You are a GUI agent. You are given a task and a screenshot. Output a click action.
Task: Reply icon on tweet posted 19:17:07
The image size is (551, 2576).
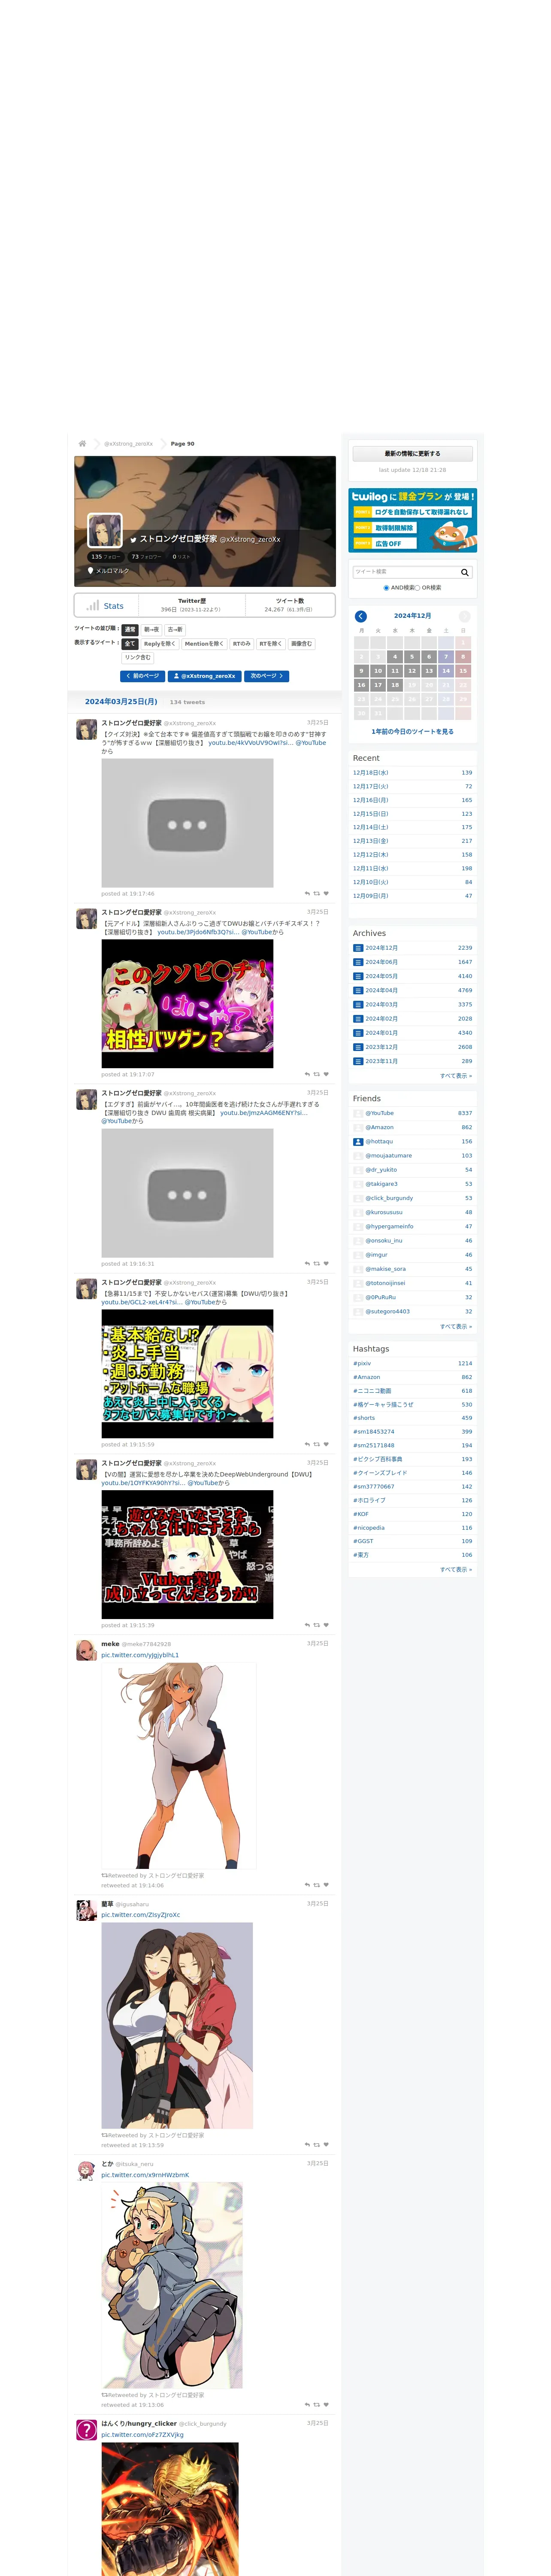click(307, 1075)
